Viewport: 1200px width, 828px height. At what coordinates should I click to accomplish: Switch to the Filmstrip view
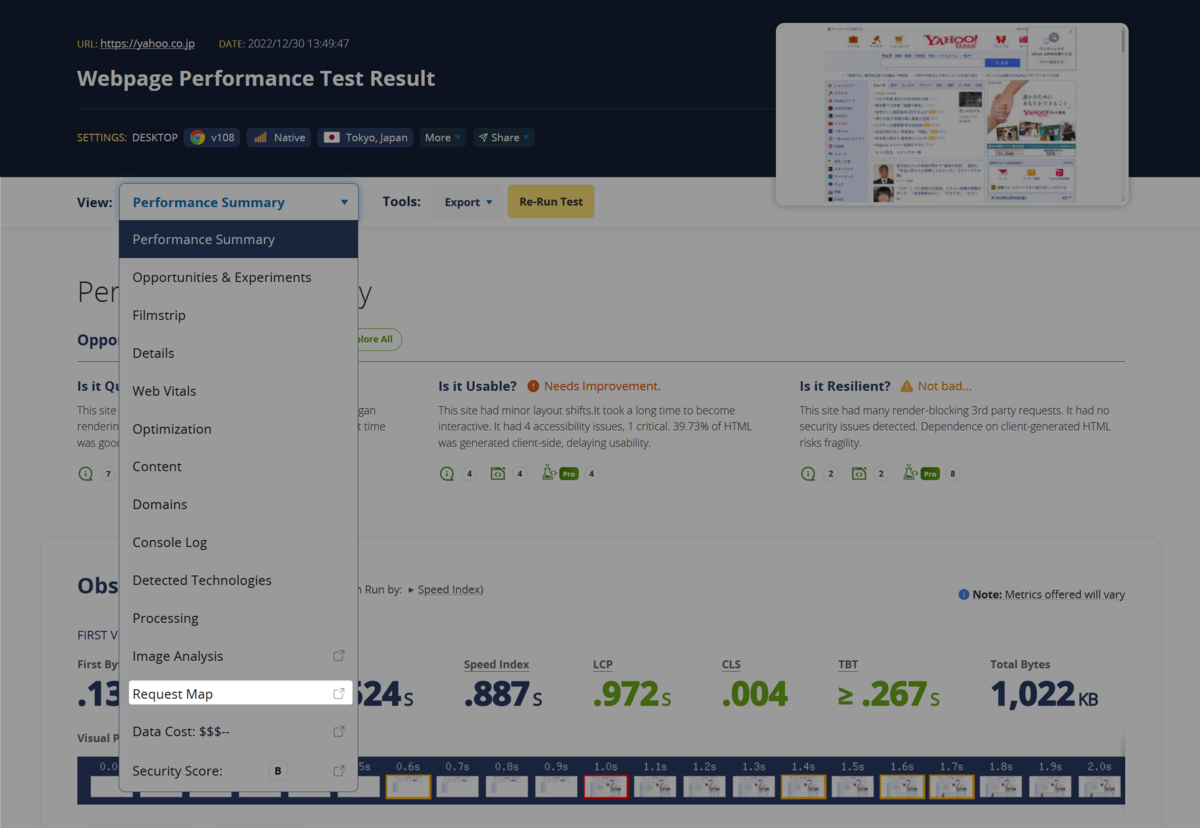click(239, 315)
